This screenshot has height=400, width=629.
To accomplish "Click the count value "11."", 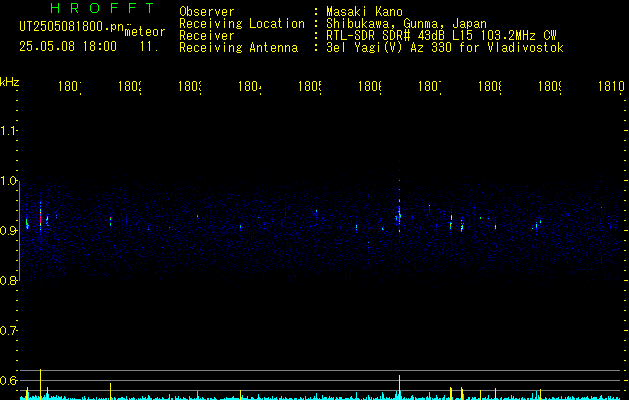I will [x=149, y=47].
